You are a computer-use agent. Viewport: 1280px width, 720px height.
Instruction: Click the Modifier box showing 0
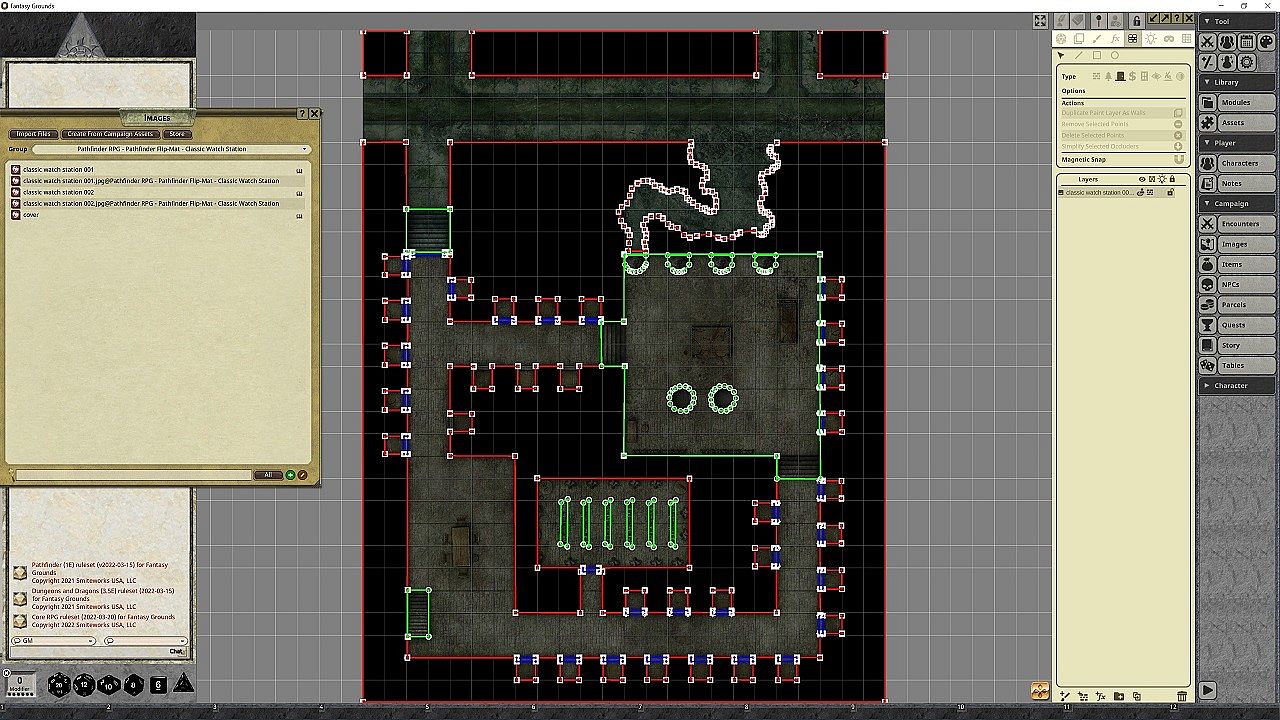click(x=19, y=683)
